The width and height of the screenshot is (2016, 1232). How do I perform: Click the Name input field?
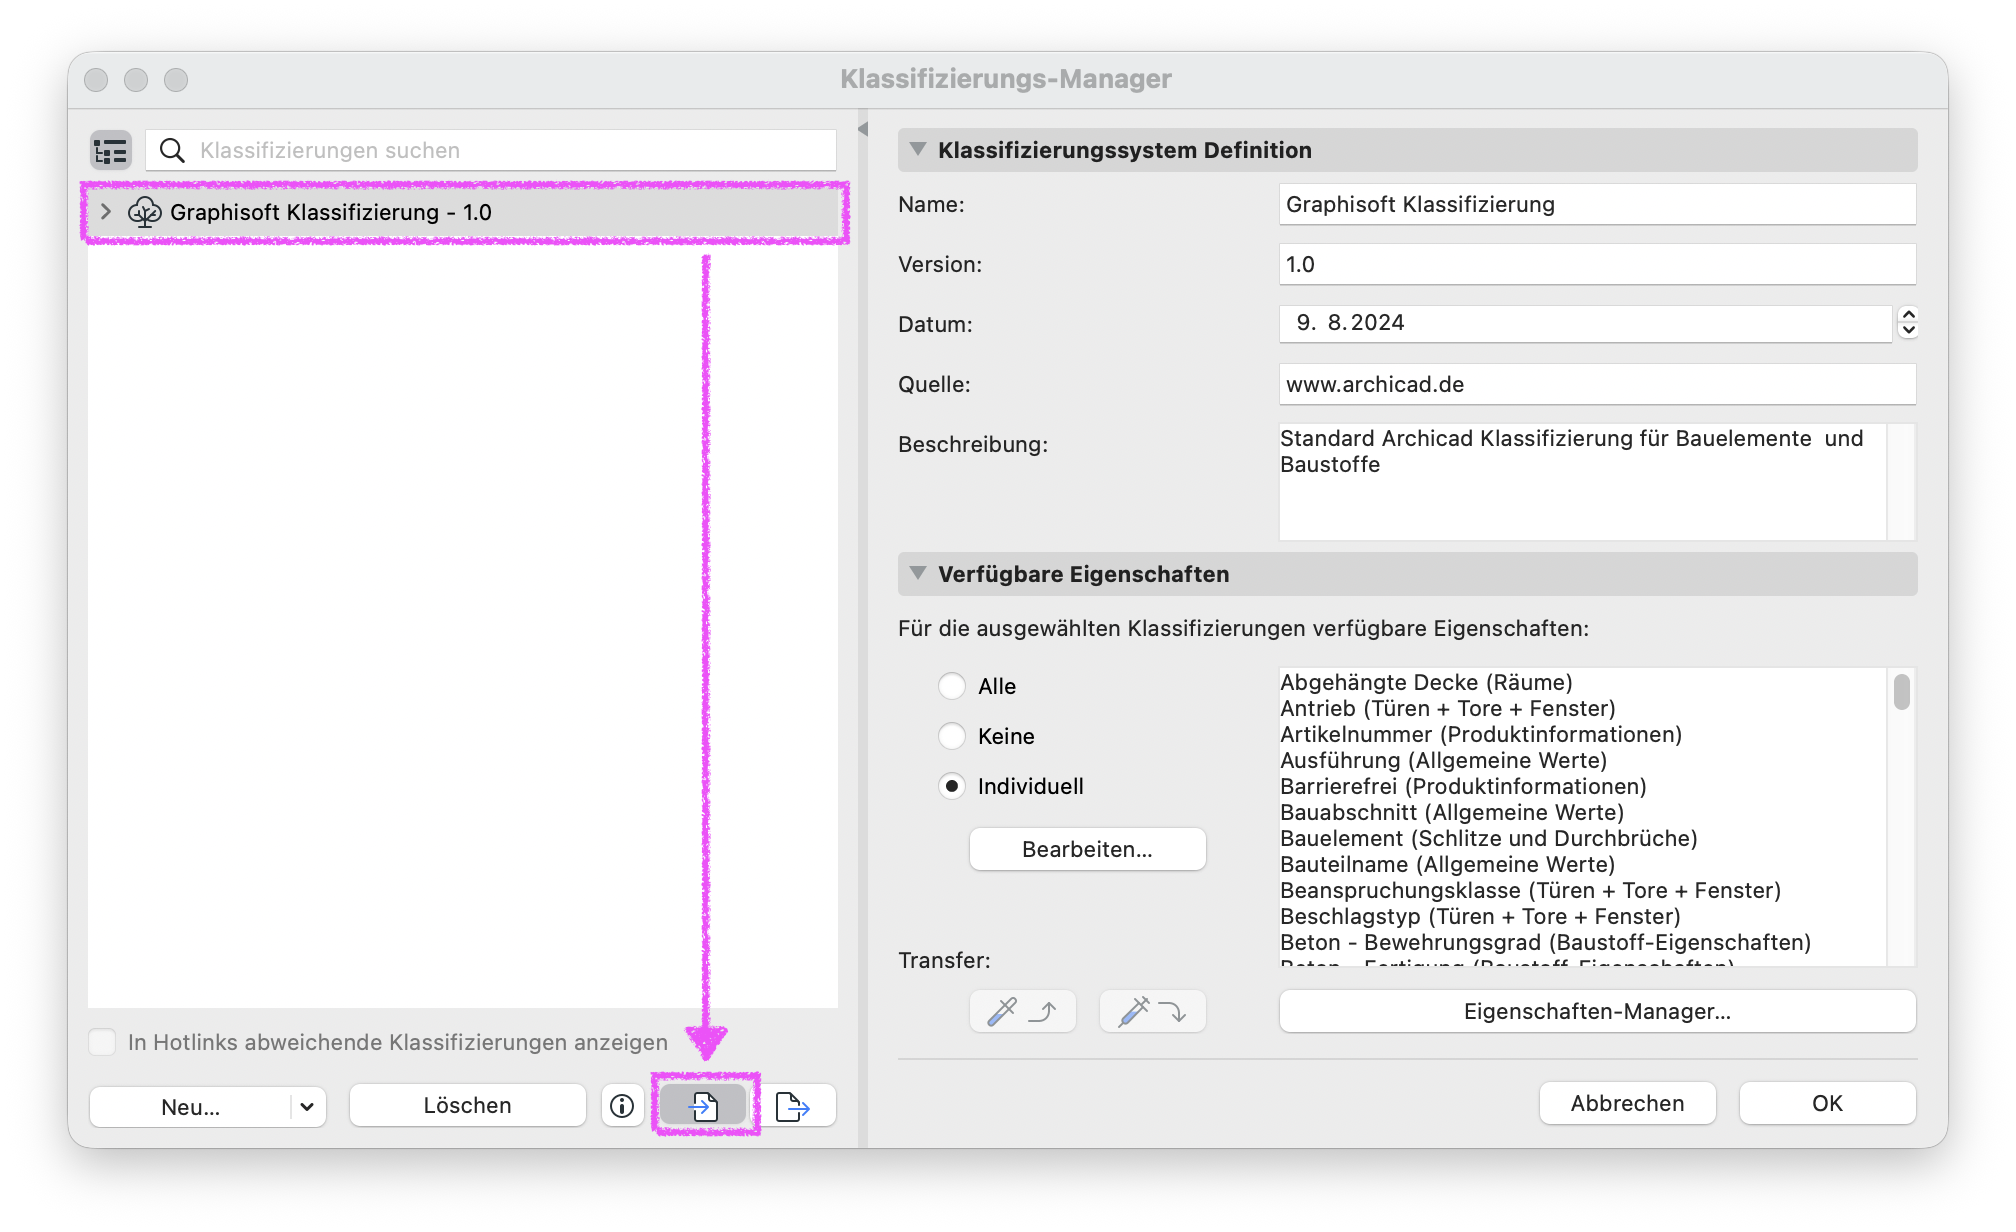coord(1597,204)
